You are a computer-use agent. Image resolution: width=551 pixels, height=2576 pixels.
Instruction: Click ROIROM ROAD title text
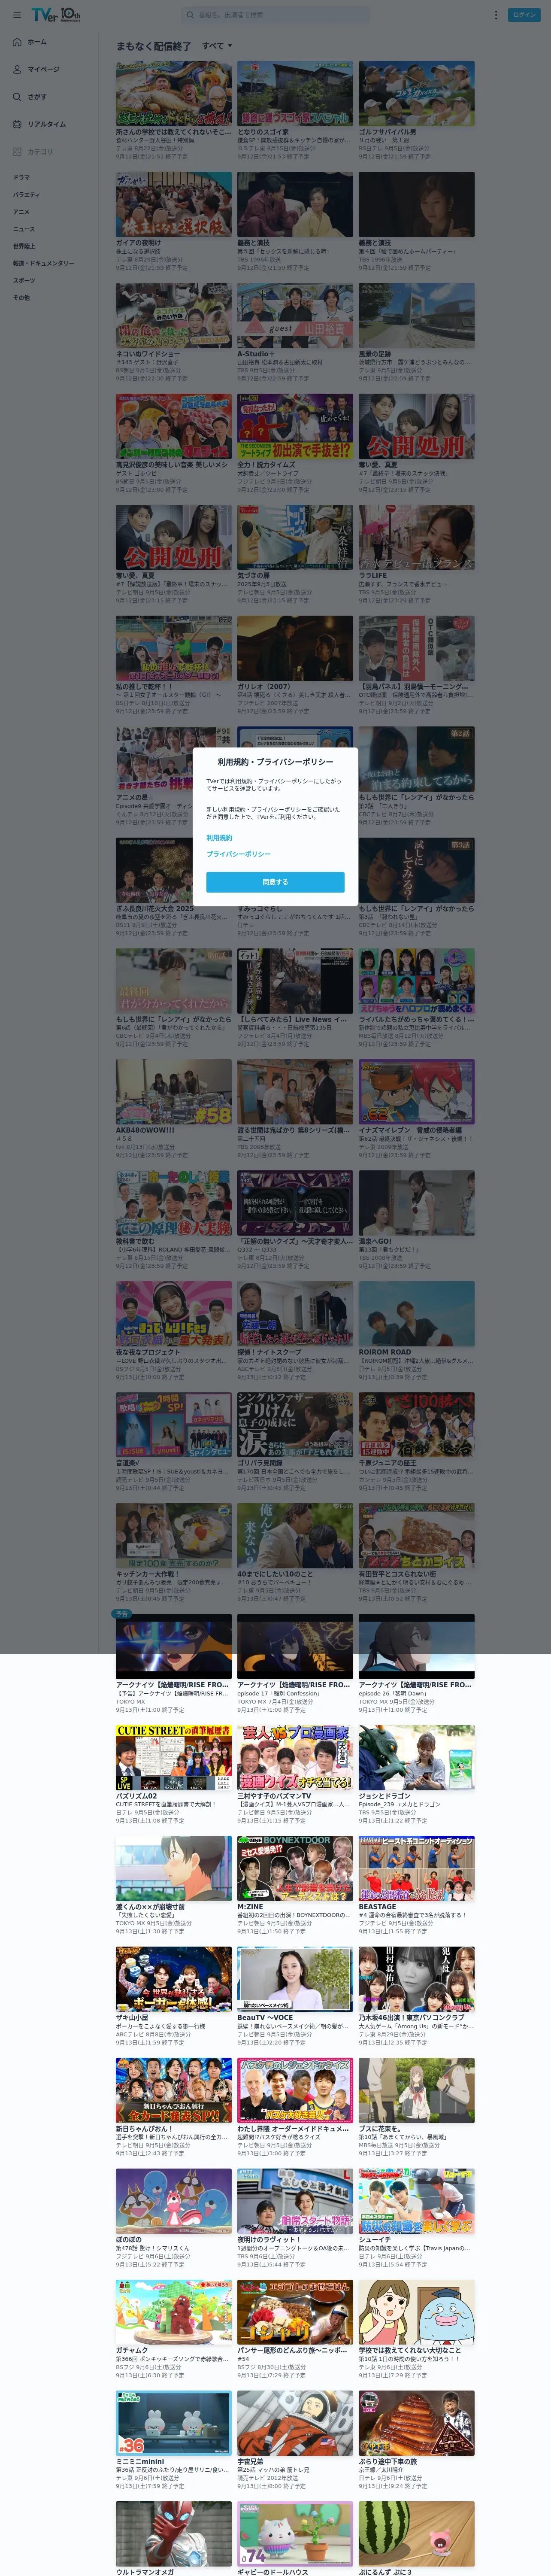tap(385, 1353)
